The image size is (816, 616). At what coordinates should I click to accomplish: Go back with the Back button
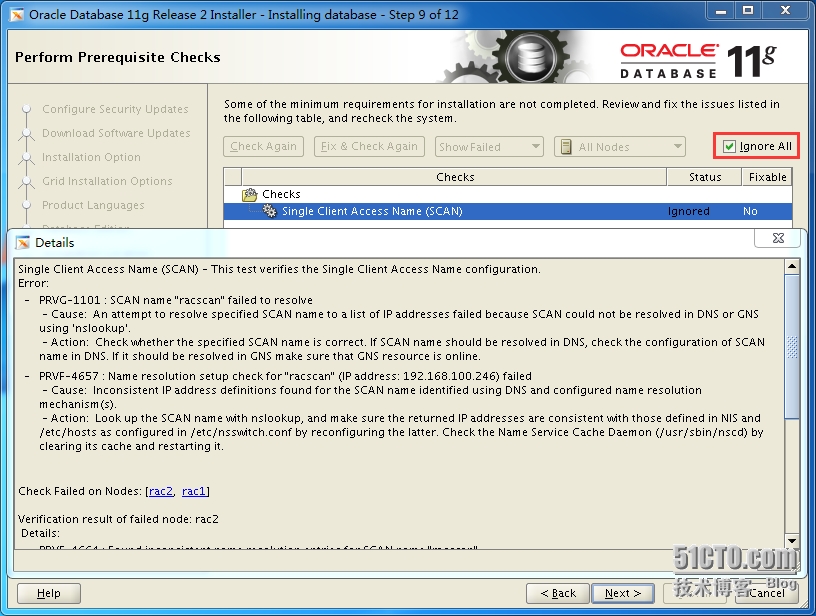558,593
